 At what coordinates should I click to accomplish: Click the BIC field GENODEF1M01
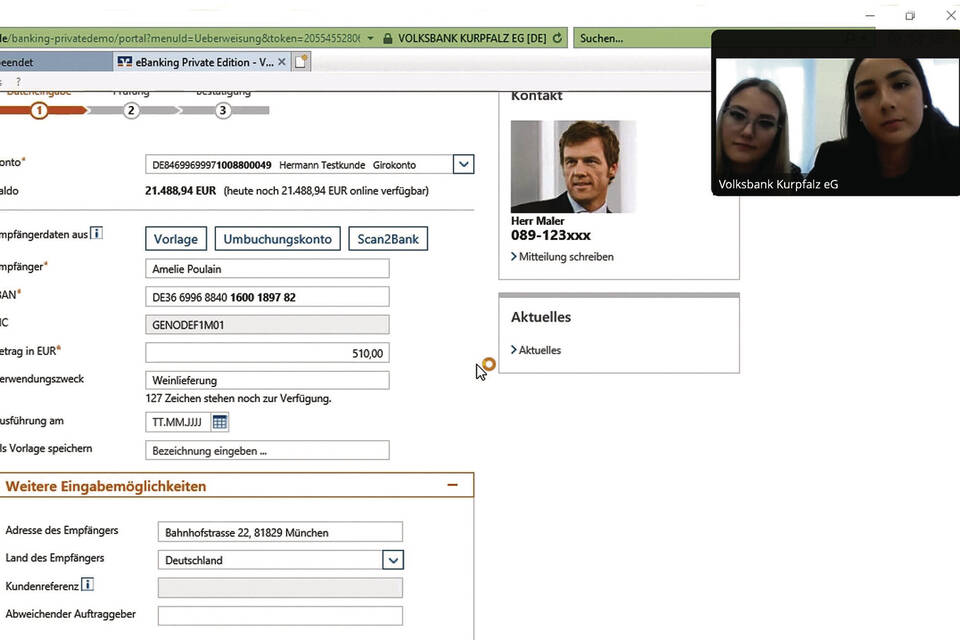coord(267,325)
